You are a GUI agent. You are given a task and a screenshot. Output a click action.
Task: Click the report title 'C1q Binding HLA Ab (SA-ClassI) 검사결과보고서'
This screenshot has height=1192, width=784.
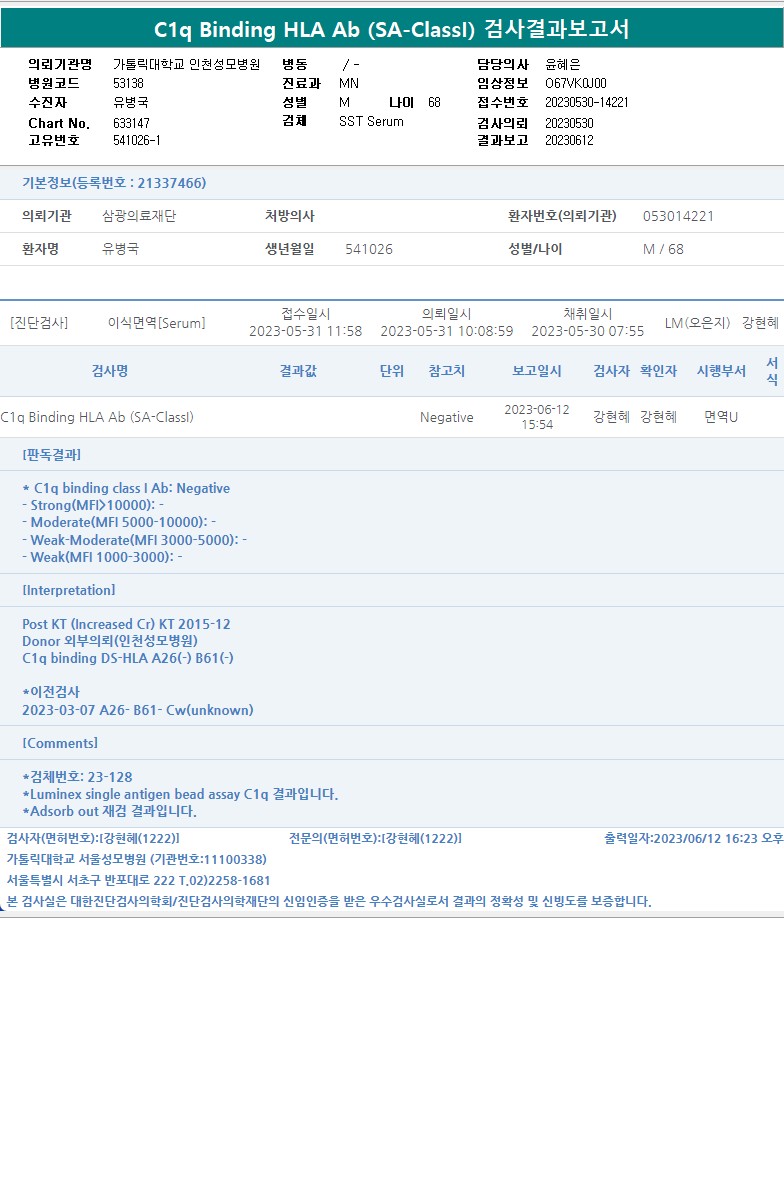pos(392,29)
